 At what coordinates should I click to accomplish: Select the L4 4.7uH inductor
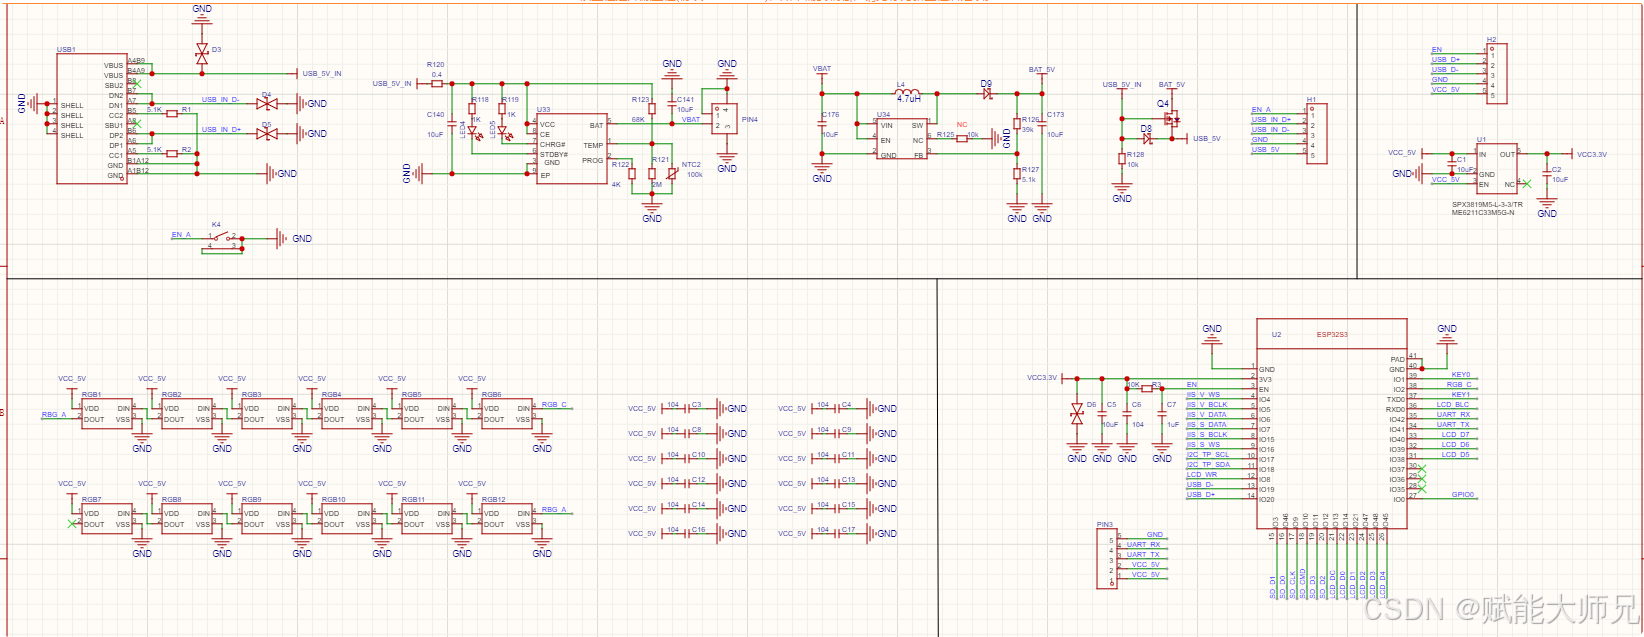coord(907,93)
